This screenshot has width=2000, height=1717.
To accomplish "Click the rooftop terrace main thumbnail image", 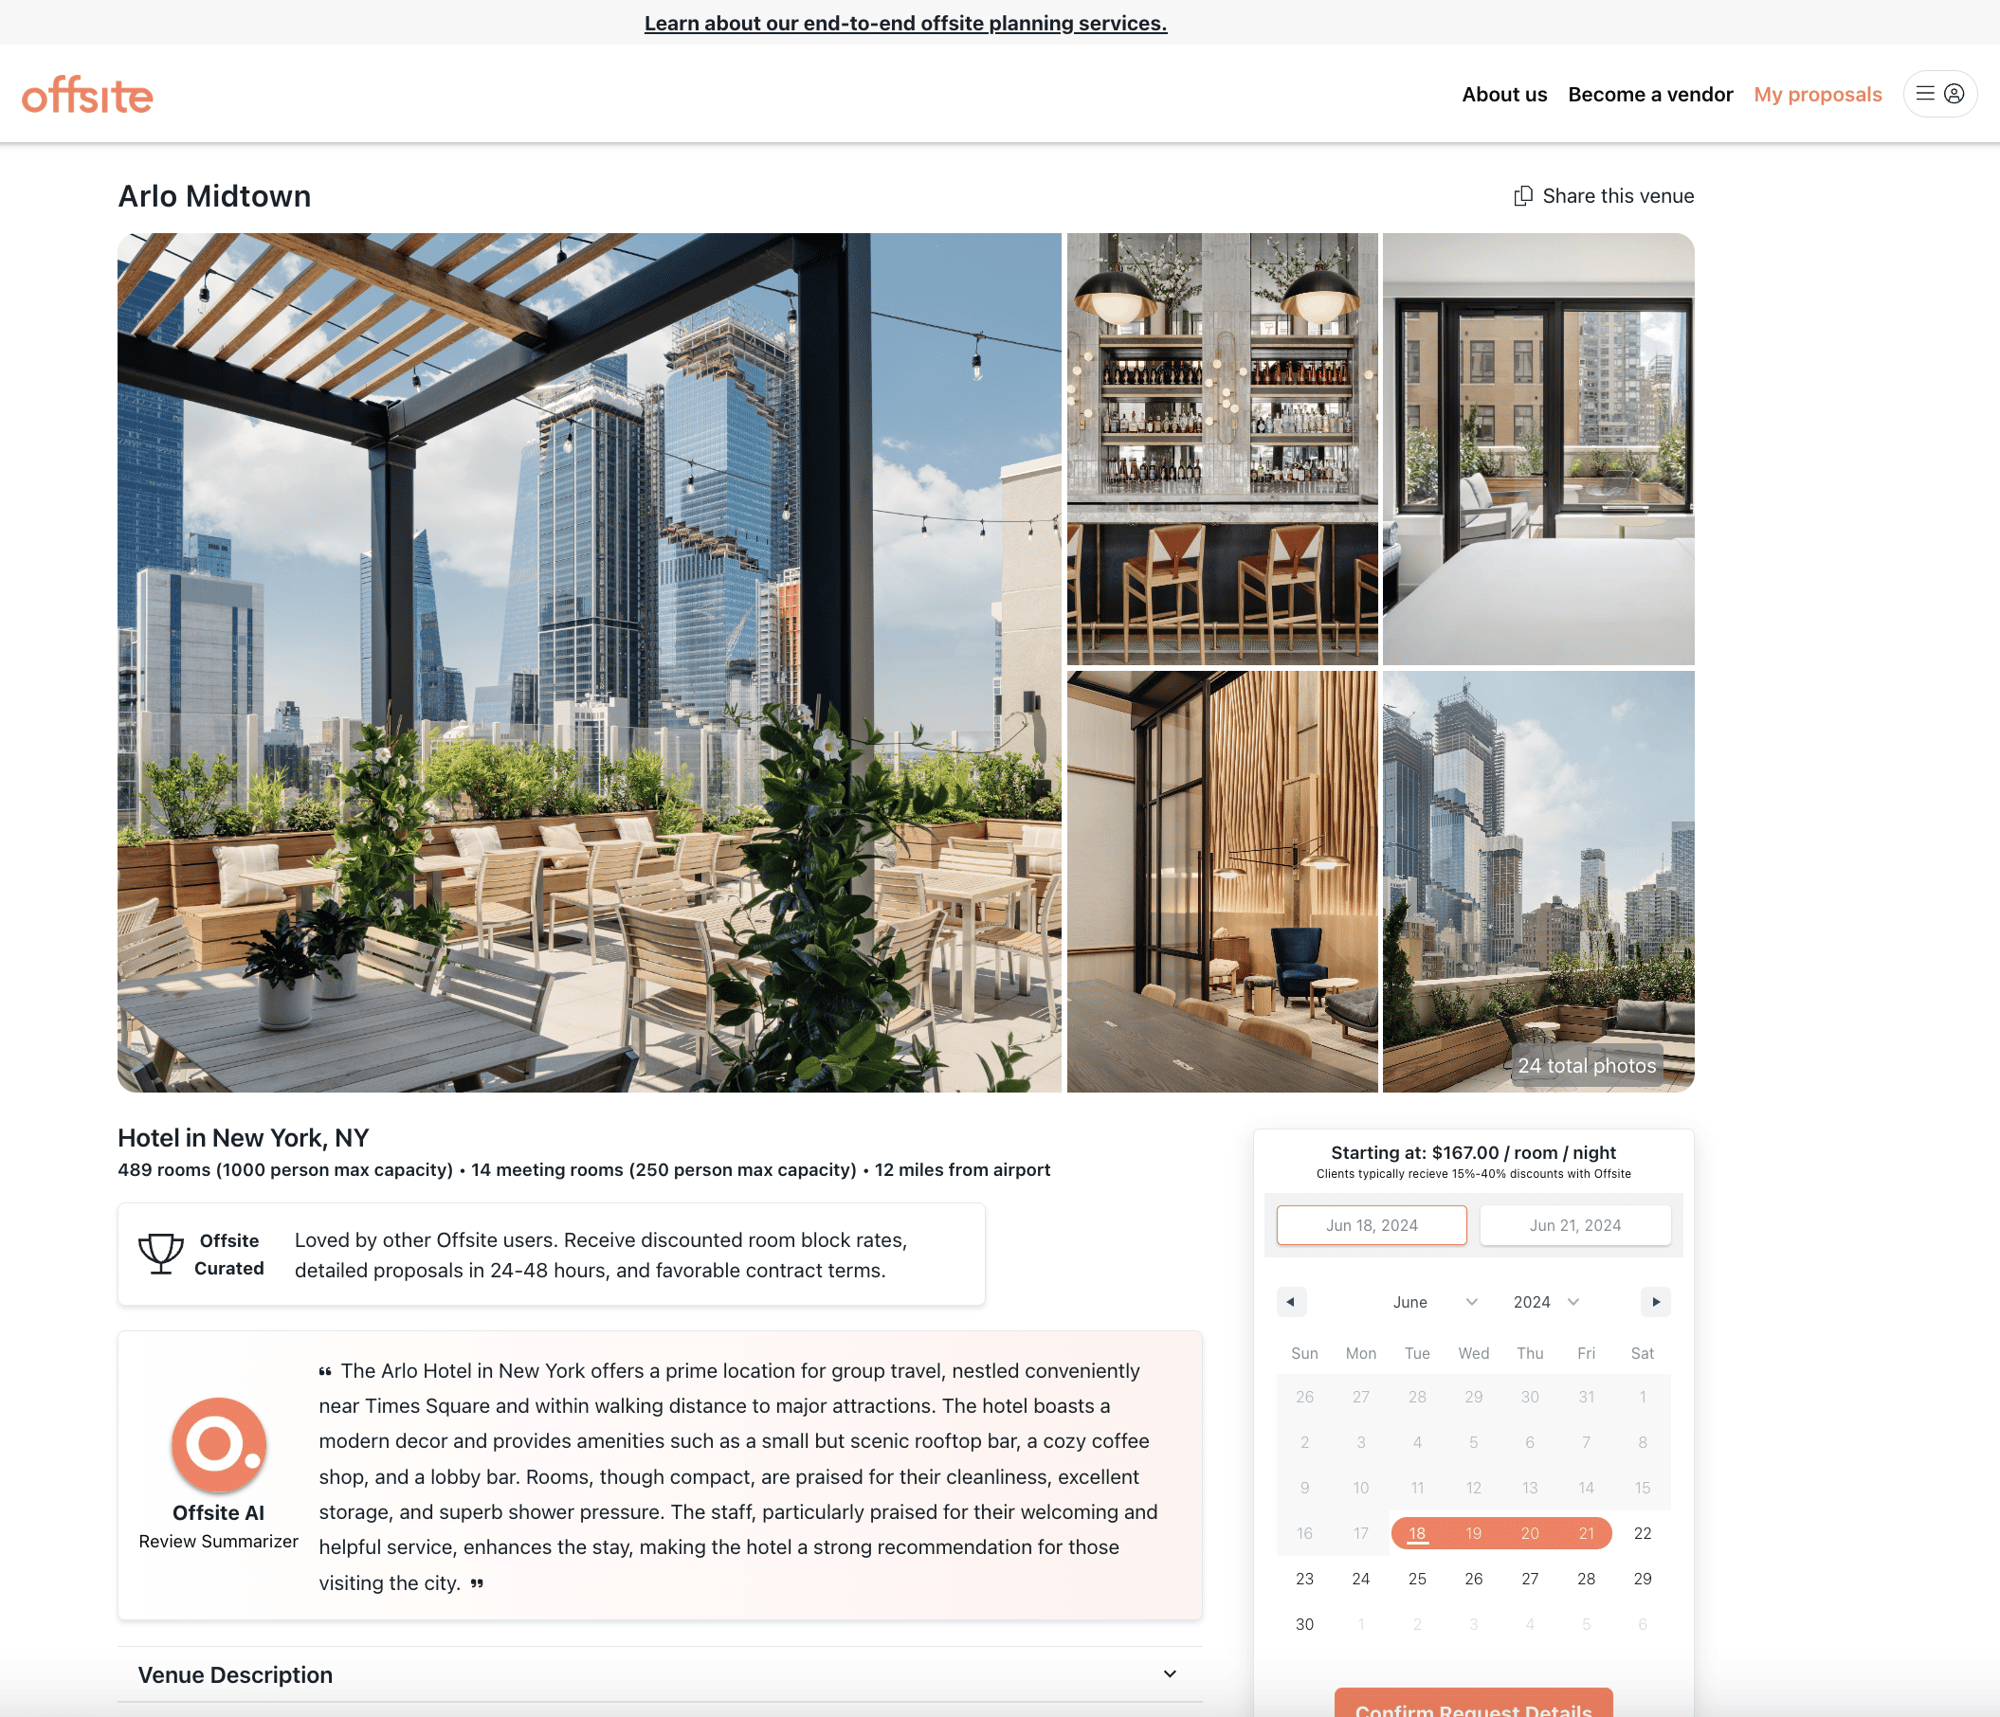I will click(x=588, y=663).
